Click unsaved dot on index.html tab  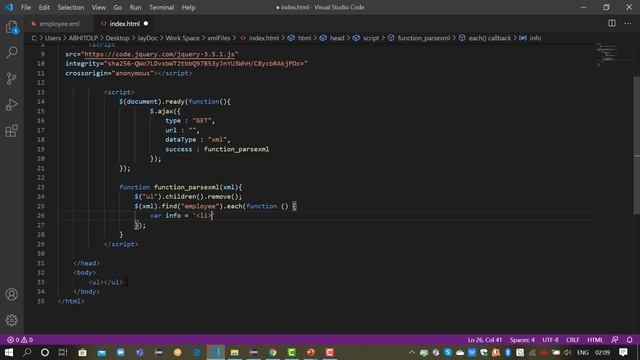(146, 24)
